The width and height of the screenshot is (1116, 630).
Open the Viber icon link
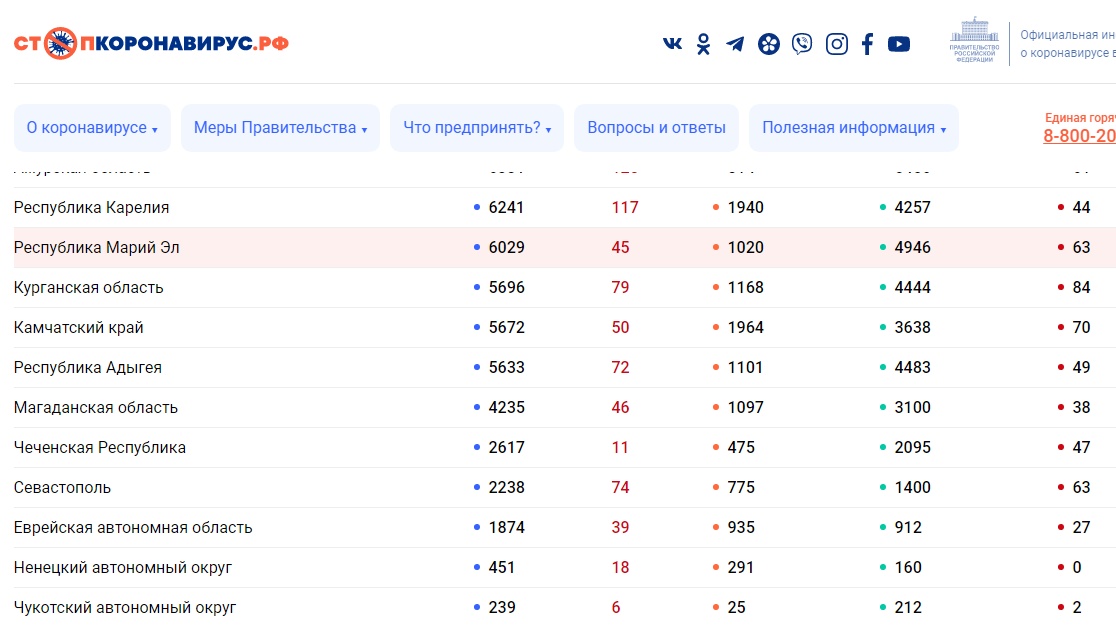point(802,44)
